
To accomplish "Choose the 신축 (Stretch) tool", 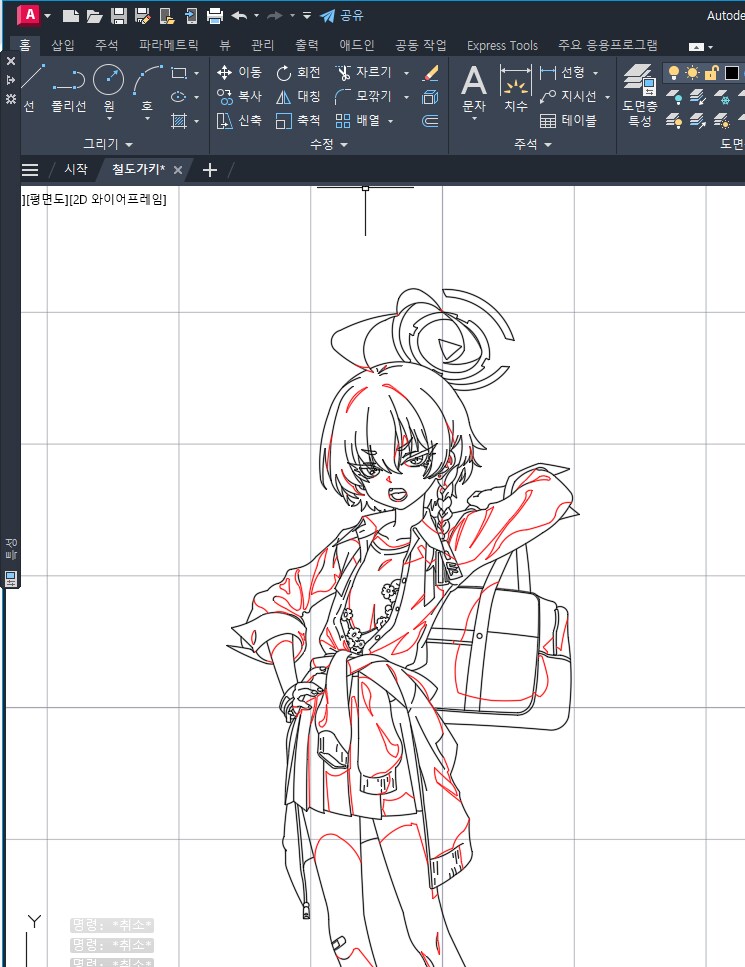I will coord(239,121).
